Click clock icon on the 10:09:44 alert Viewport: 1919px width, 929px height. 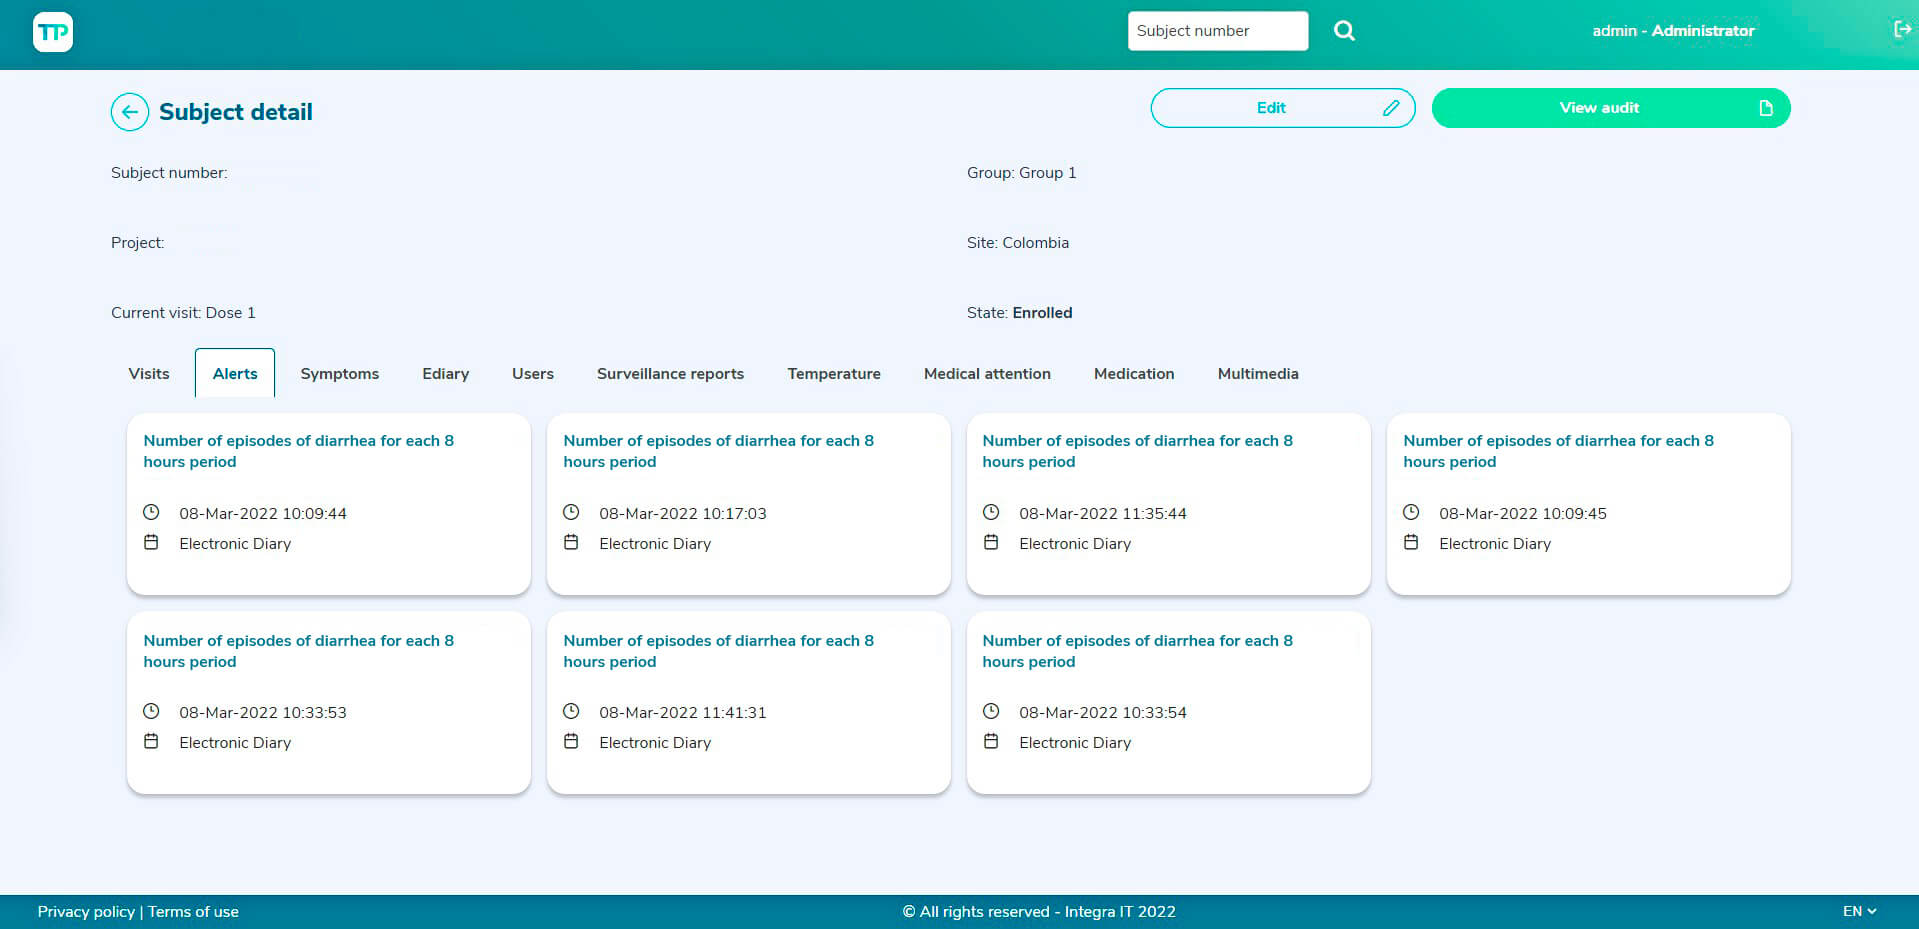151,513
